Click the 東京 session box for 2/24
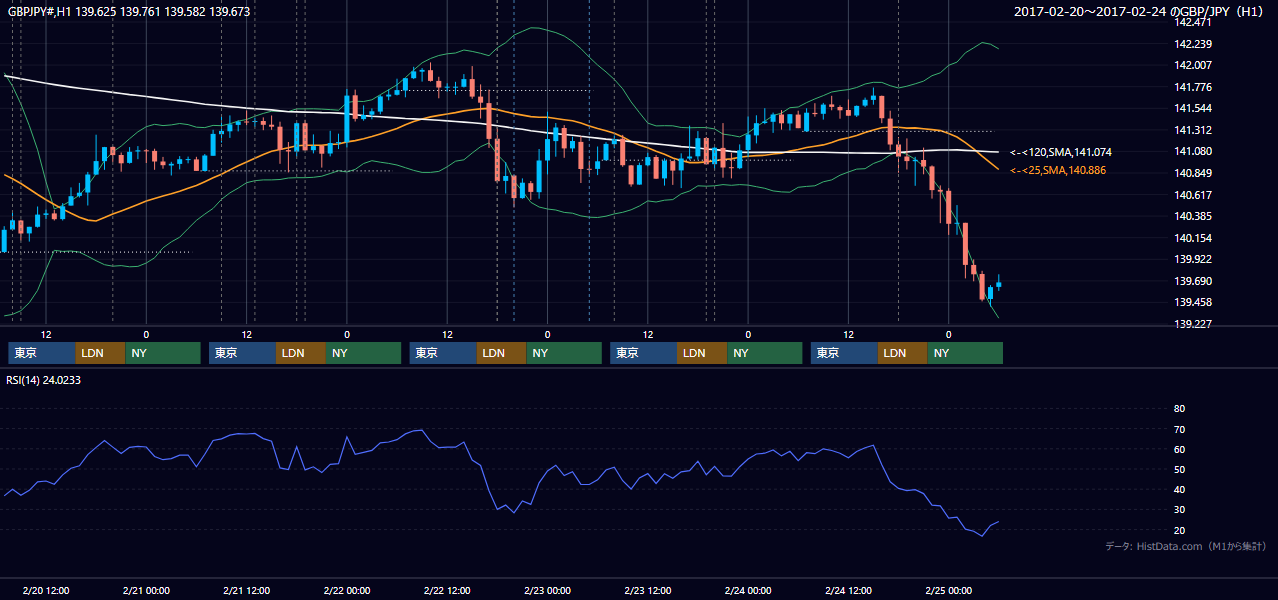1278x600 pixels. click(844, 353)
